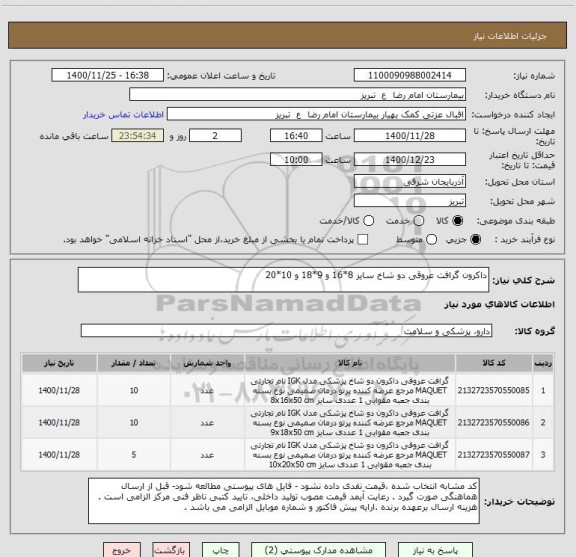576x557 pixels.
Task: Click quantity 5 in row 3
Action: click(134, 455)
